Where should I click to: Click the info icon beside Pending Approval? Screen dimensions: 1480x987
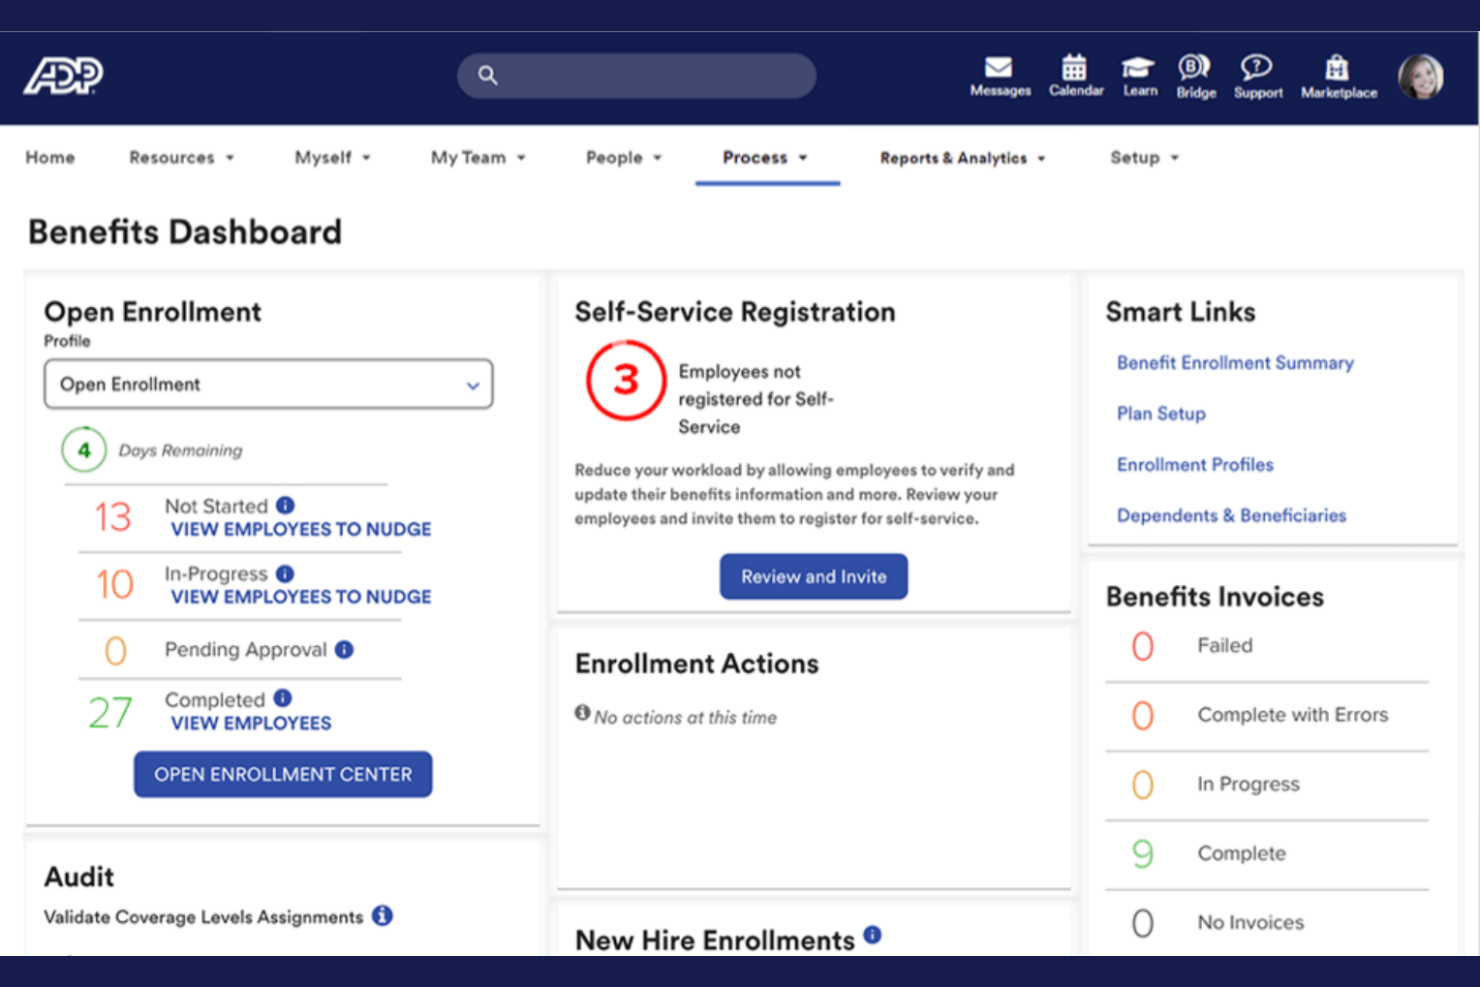[344, 649]
